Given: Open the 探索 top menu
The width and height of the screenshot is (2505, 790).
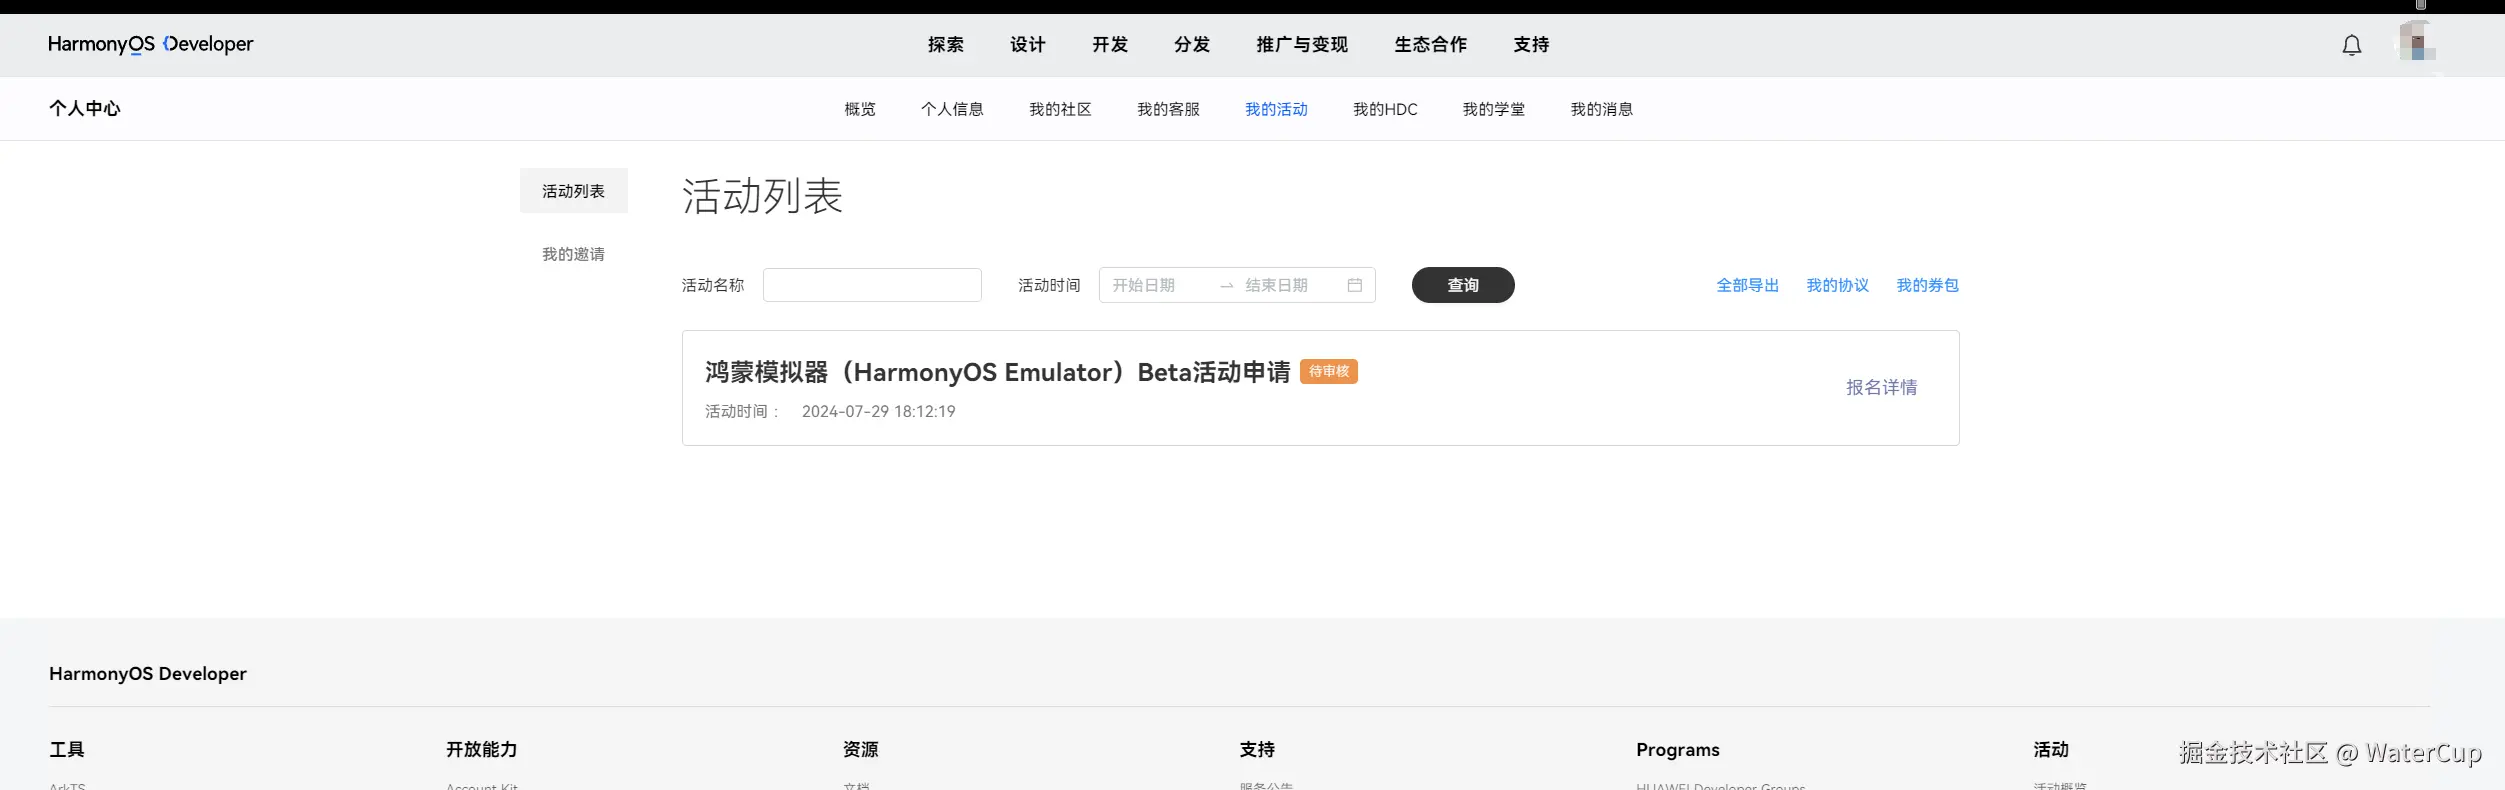Looking at the screenshot, I should 946,44.
